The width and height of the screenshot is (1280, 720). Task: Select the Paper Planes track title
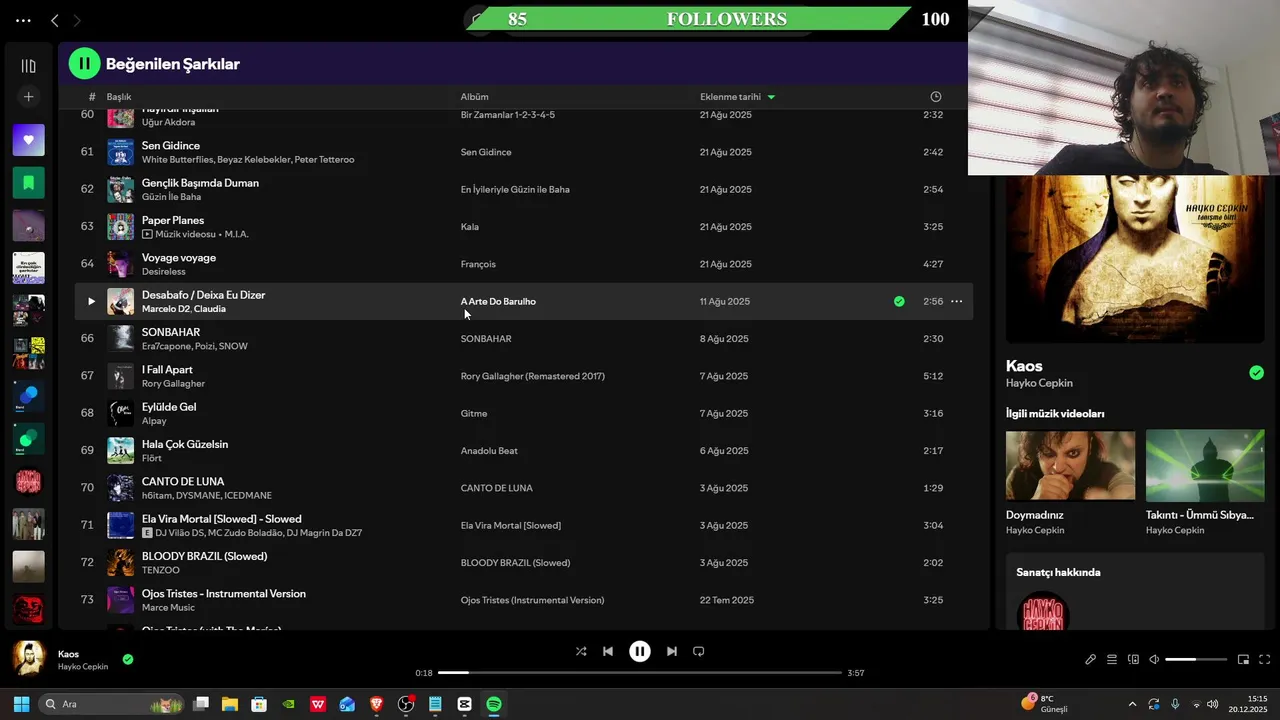click(x=173, y=220)
